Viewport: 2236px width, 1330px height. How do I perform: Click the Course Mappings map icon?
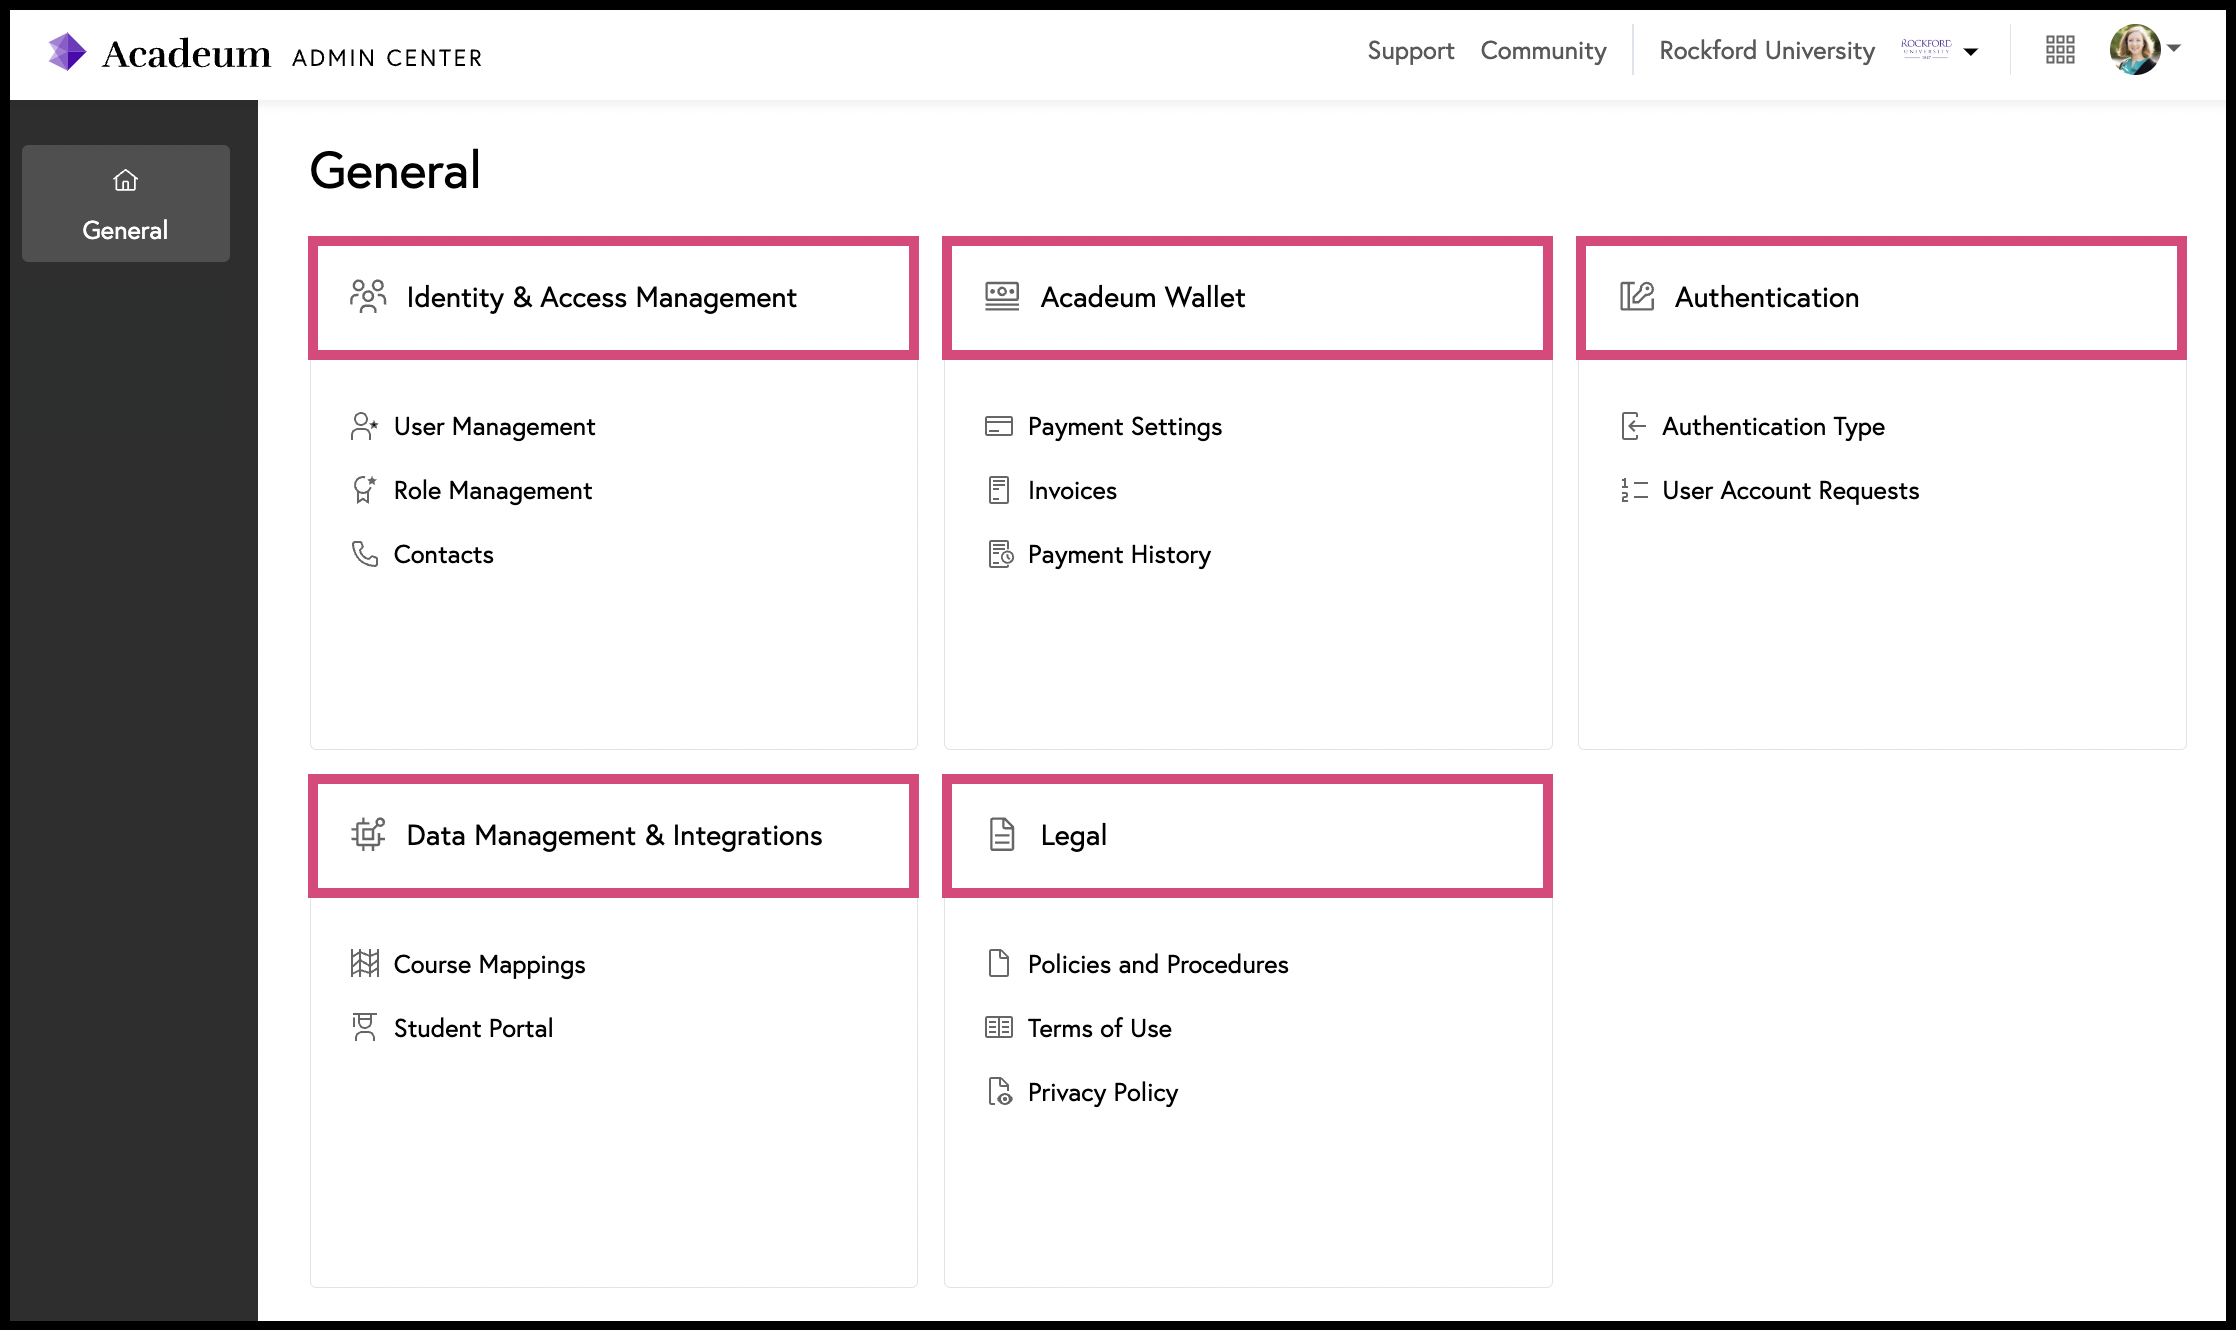click(365, 964)
